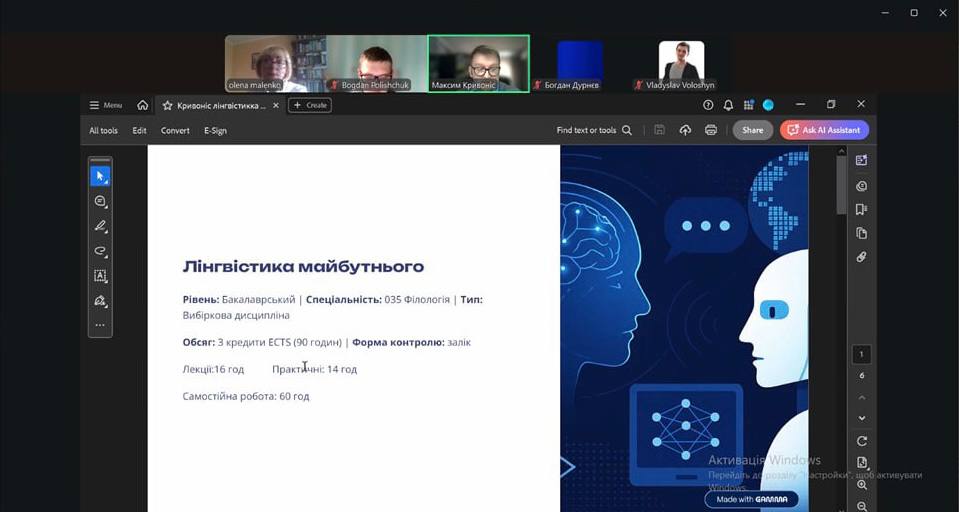Launch Ask AI Assistant

point(824,130)
